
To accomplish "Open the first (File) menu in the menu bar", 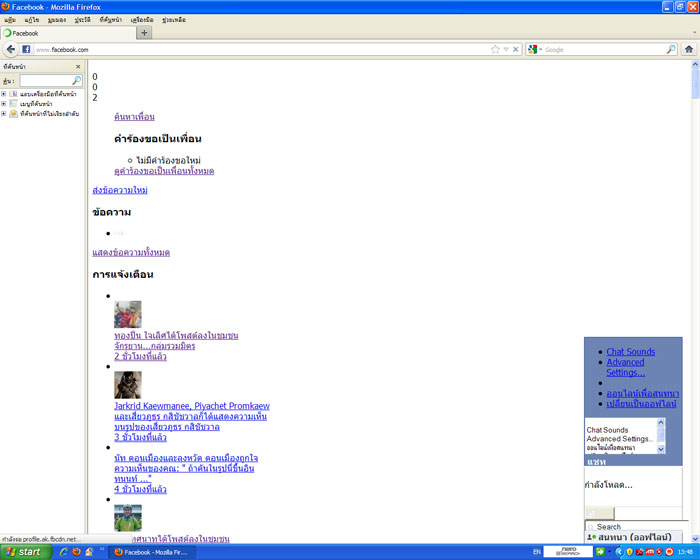I will pyautogui.click(x=10, y=20).
